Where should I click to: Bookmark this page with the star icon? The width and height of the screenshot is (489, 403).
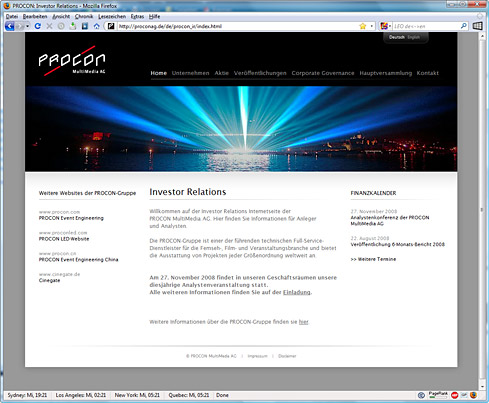363,26
